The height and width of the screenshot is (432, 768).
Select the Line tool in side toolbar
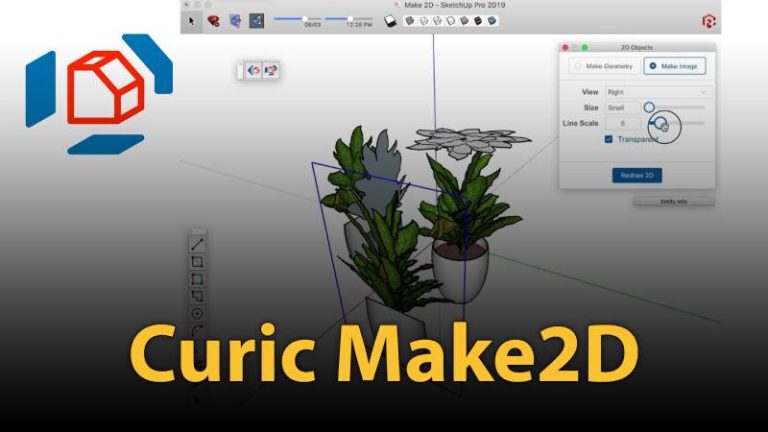[x=197, y=244]
